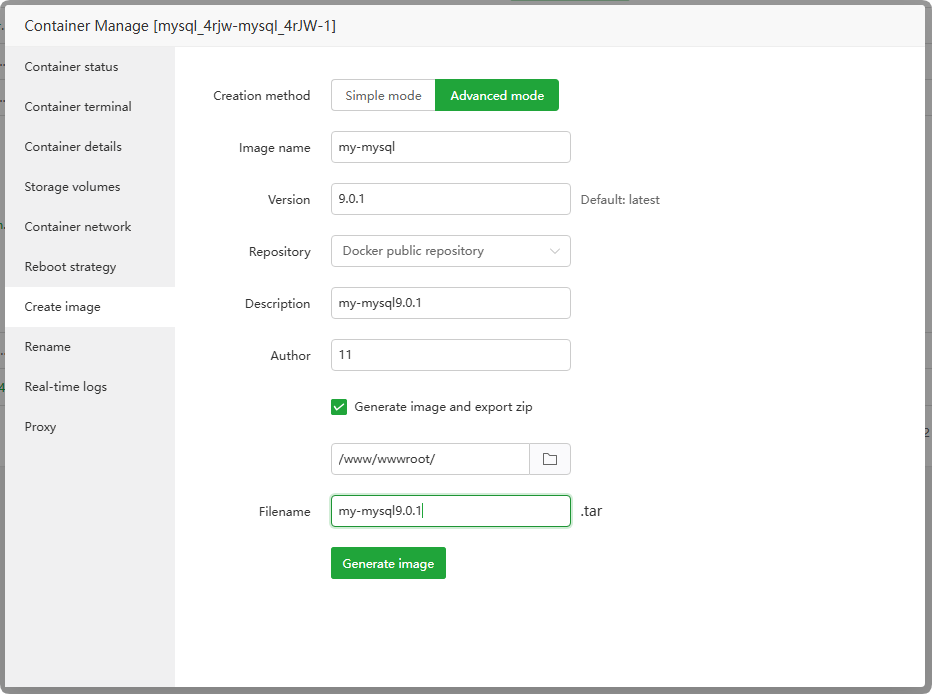
Task: Open the Repository dropdown
Action: point(450,251)
